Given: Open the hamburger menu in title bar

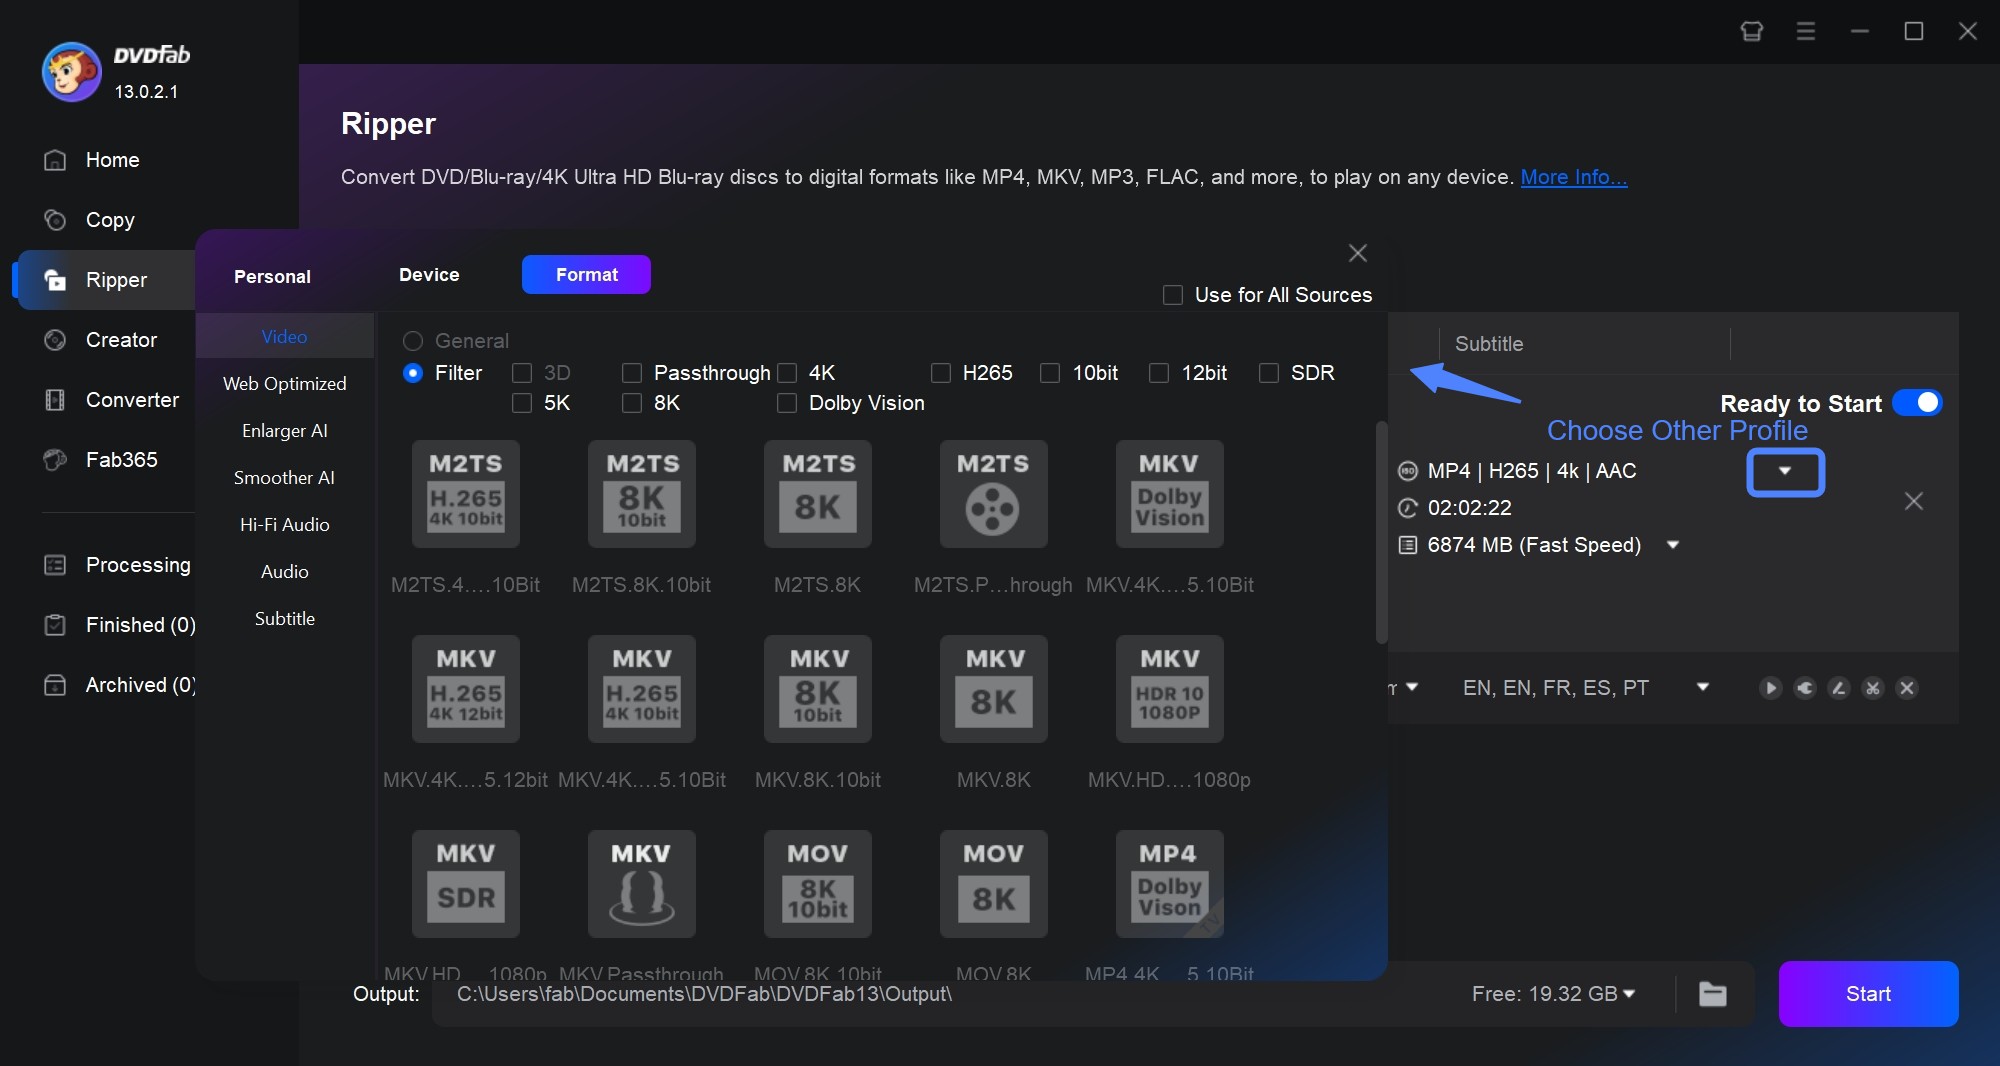Looking at the screenshot, I should click(1806, 31).
